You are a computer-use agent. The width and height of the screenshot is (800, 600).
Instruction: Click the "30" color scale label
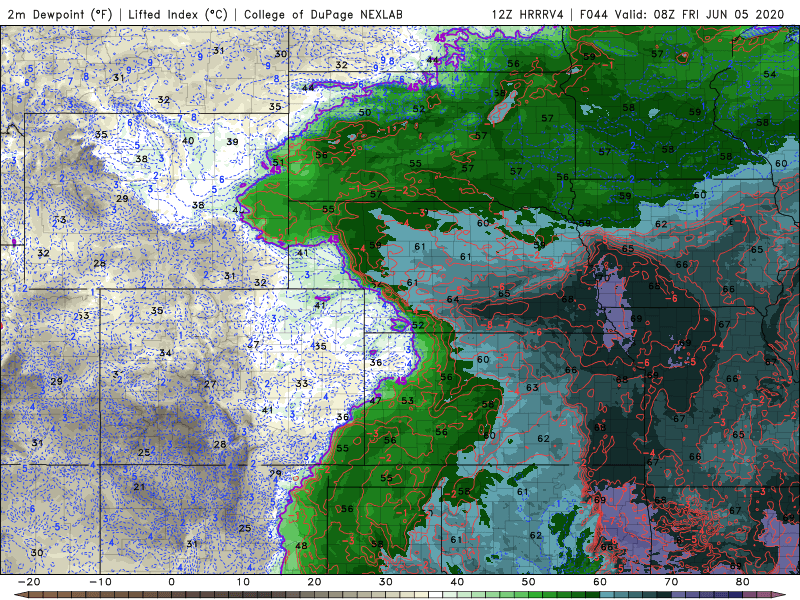[x=386, y=582]
